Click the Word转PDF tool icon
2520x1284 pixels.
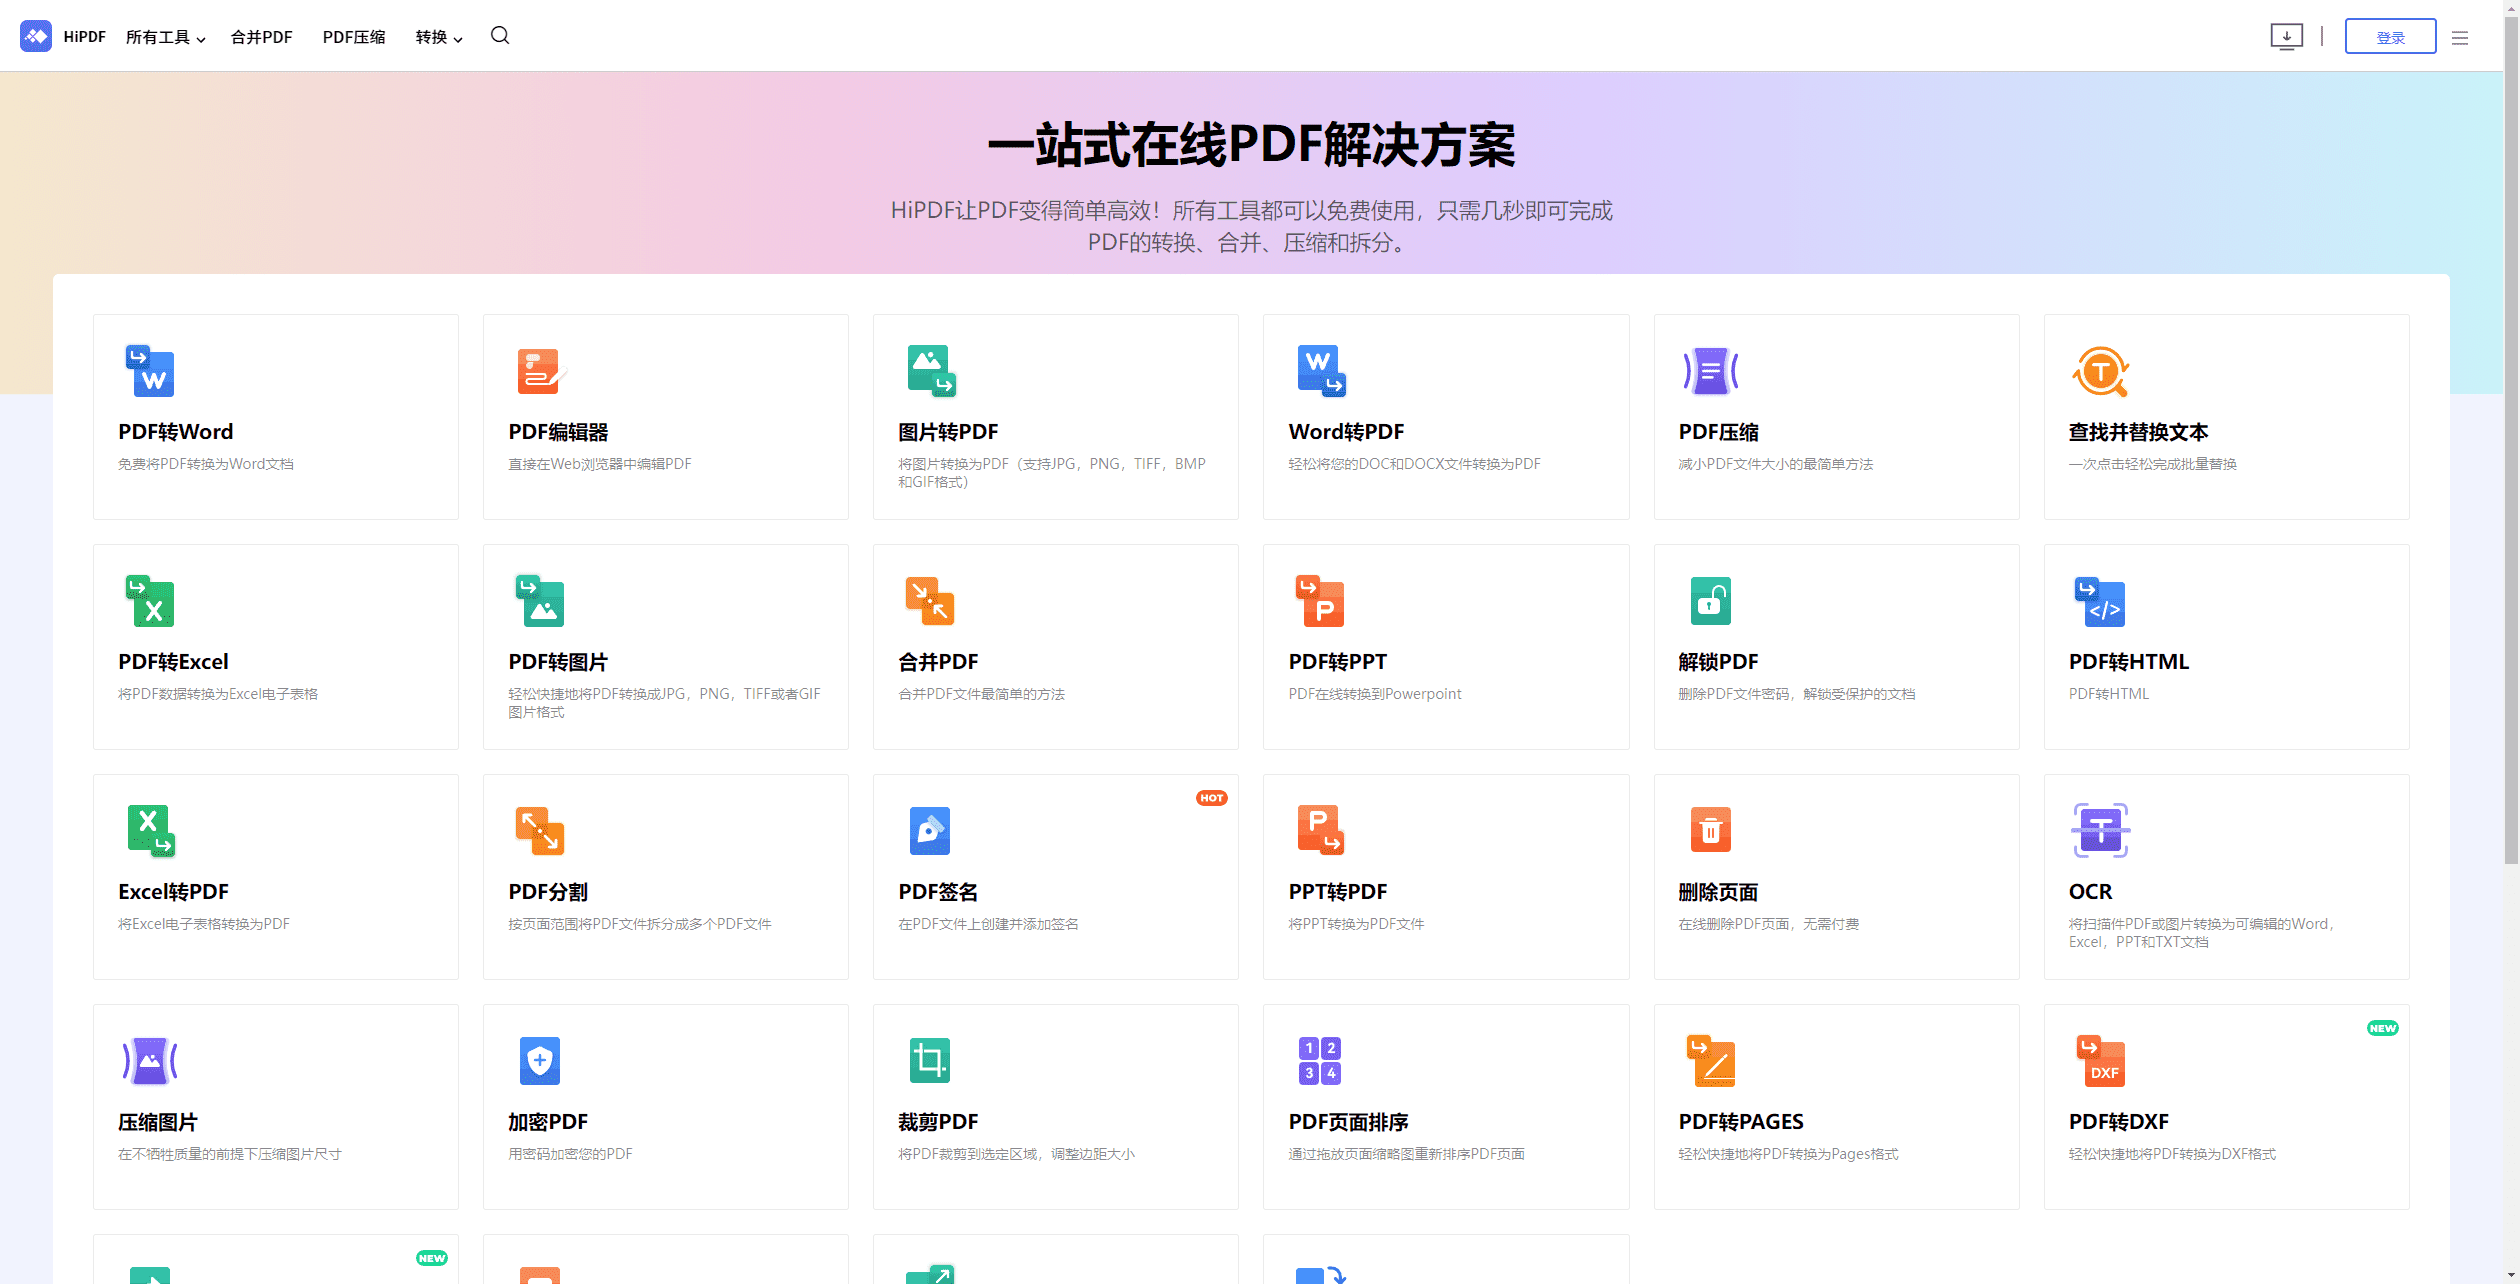pyautogui.click(x=1321, y=371)
